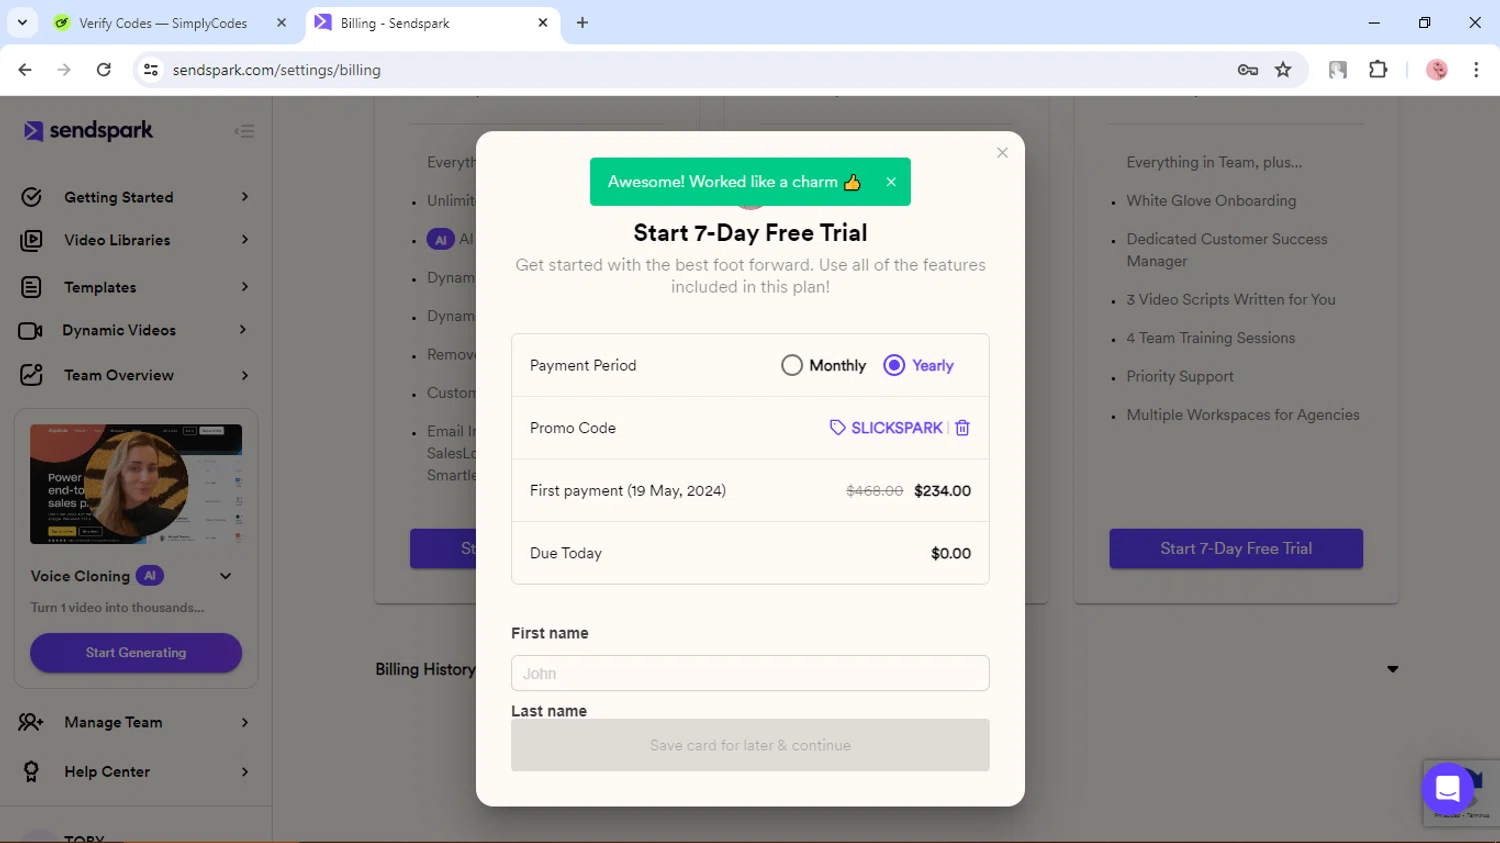Screen dimensions: 1500x843
Task: Click Save card for later & continue
Action: [x=750, y=745]
